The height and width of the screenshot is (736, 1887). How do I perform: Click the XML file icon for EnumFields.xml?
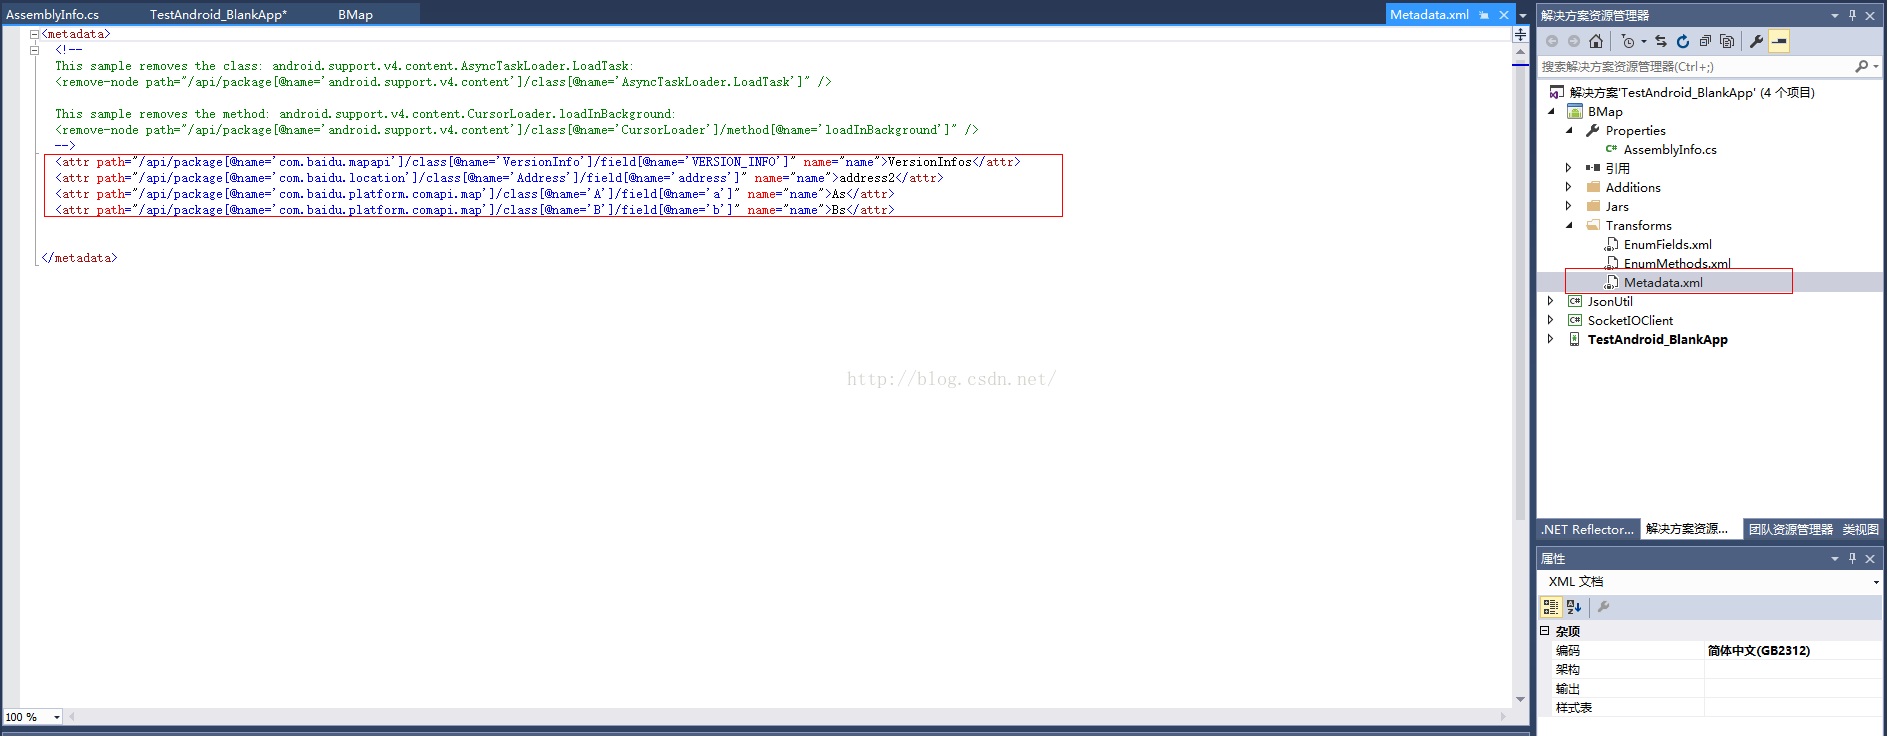(1611, 244)
